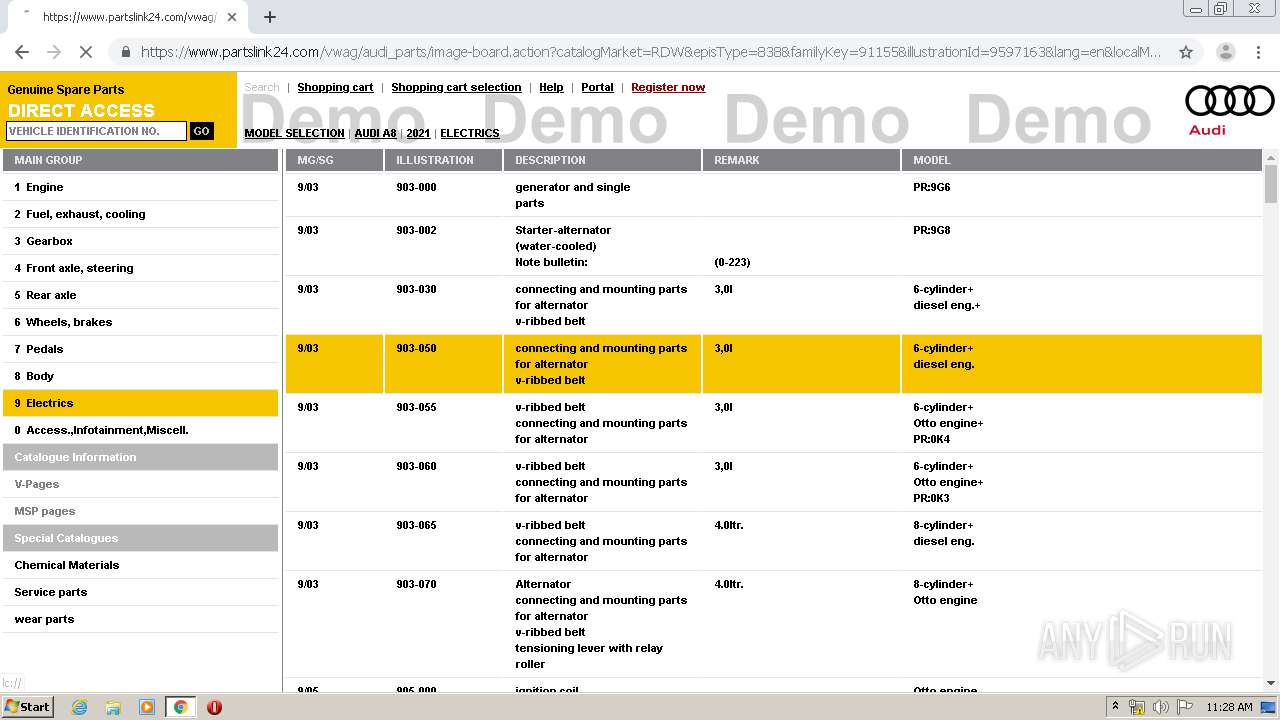Launch Internet Explorer from the taskbar
Image resolution: width=1280 pixels, height=720 pixels.
(80, 707)
